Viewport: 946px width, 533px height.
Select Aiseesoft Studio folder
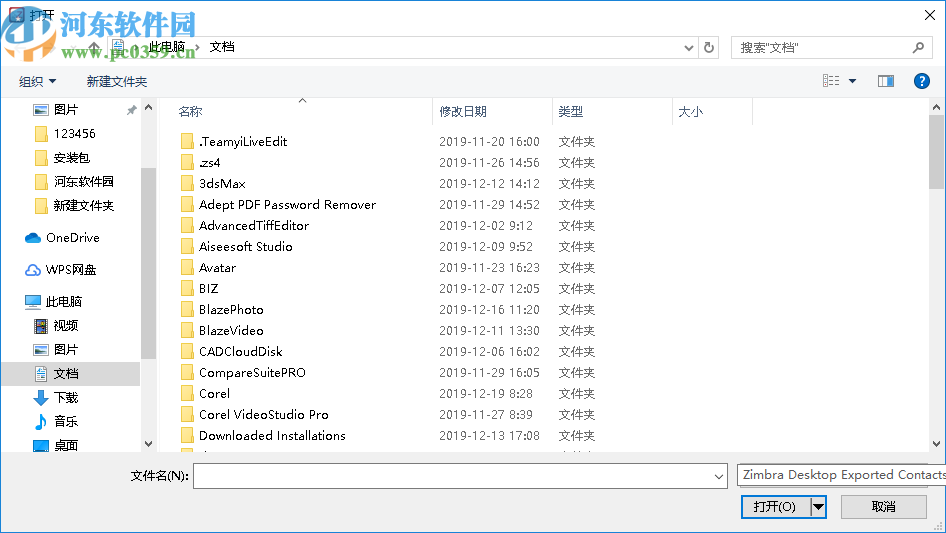tap(237, 247)
